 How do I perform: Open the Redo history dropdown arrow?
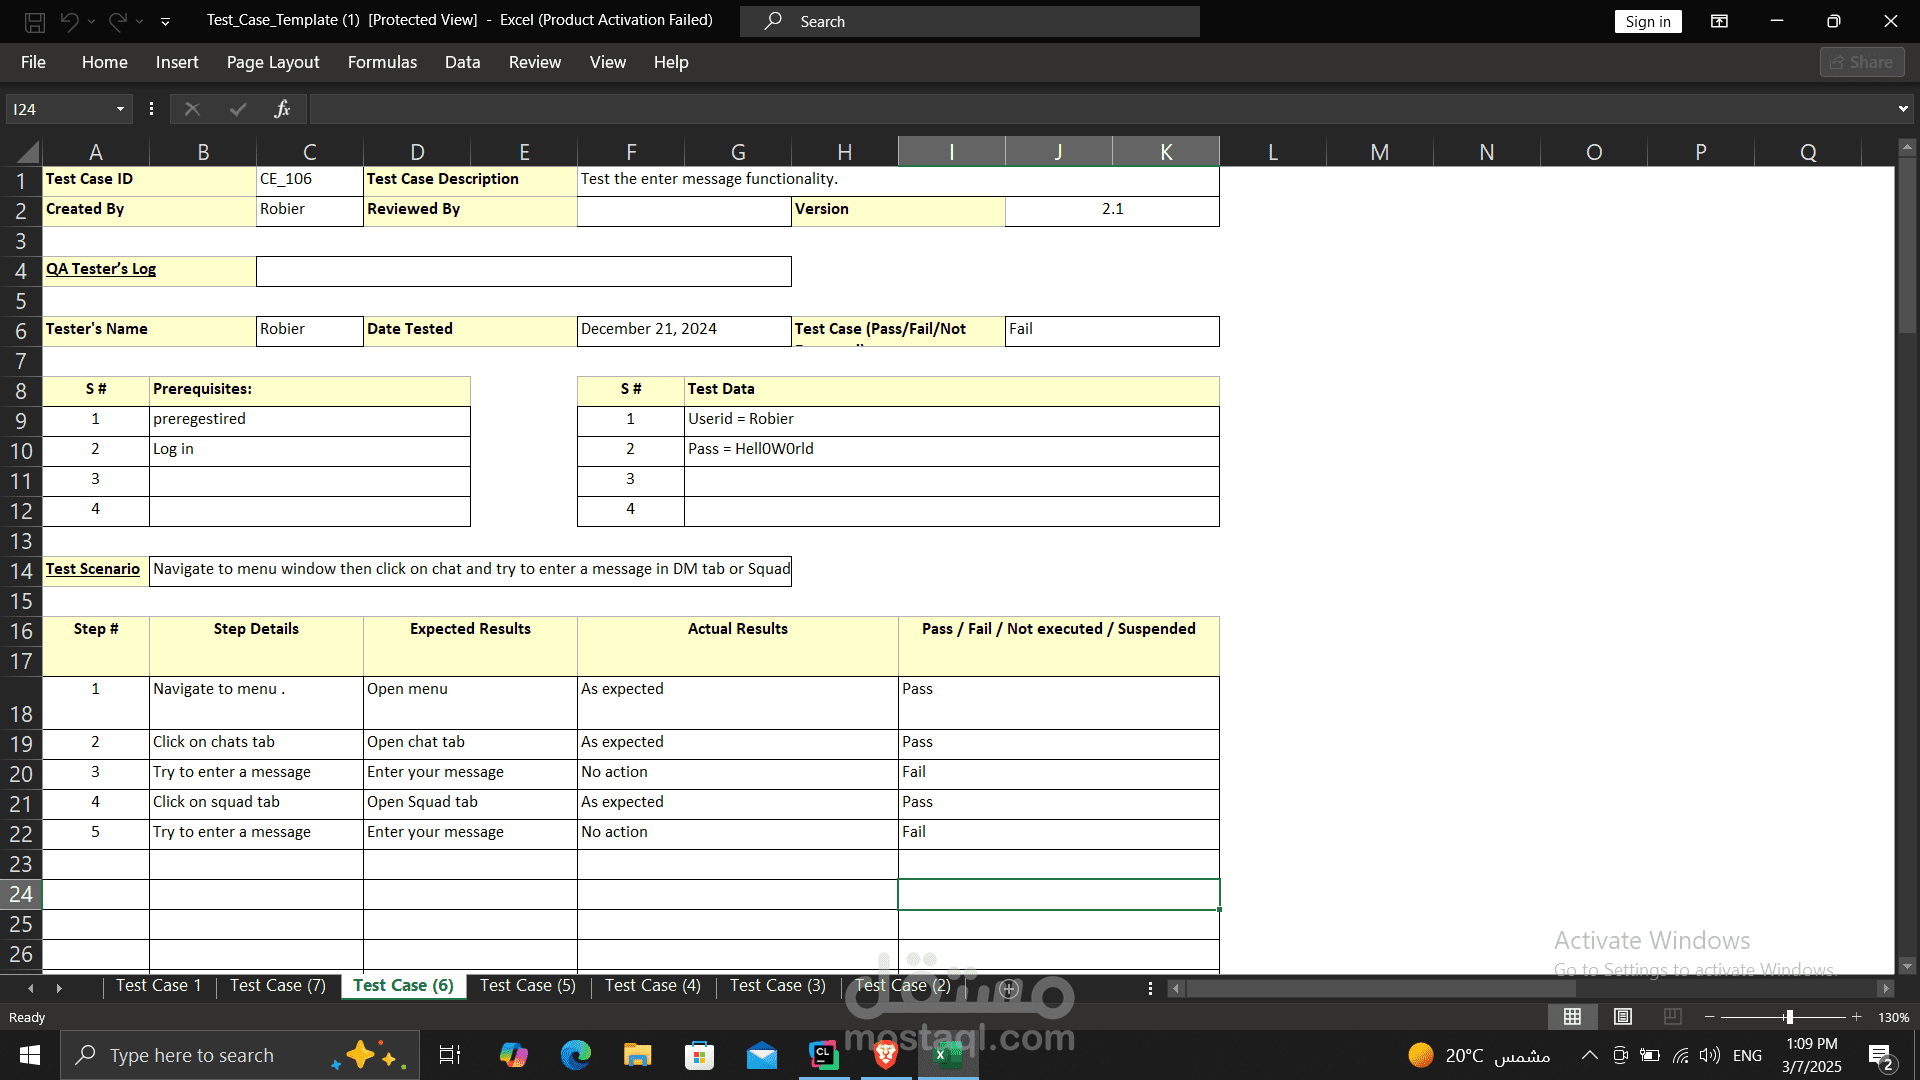(x=139, y=21)
